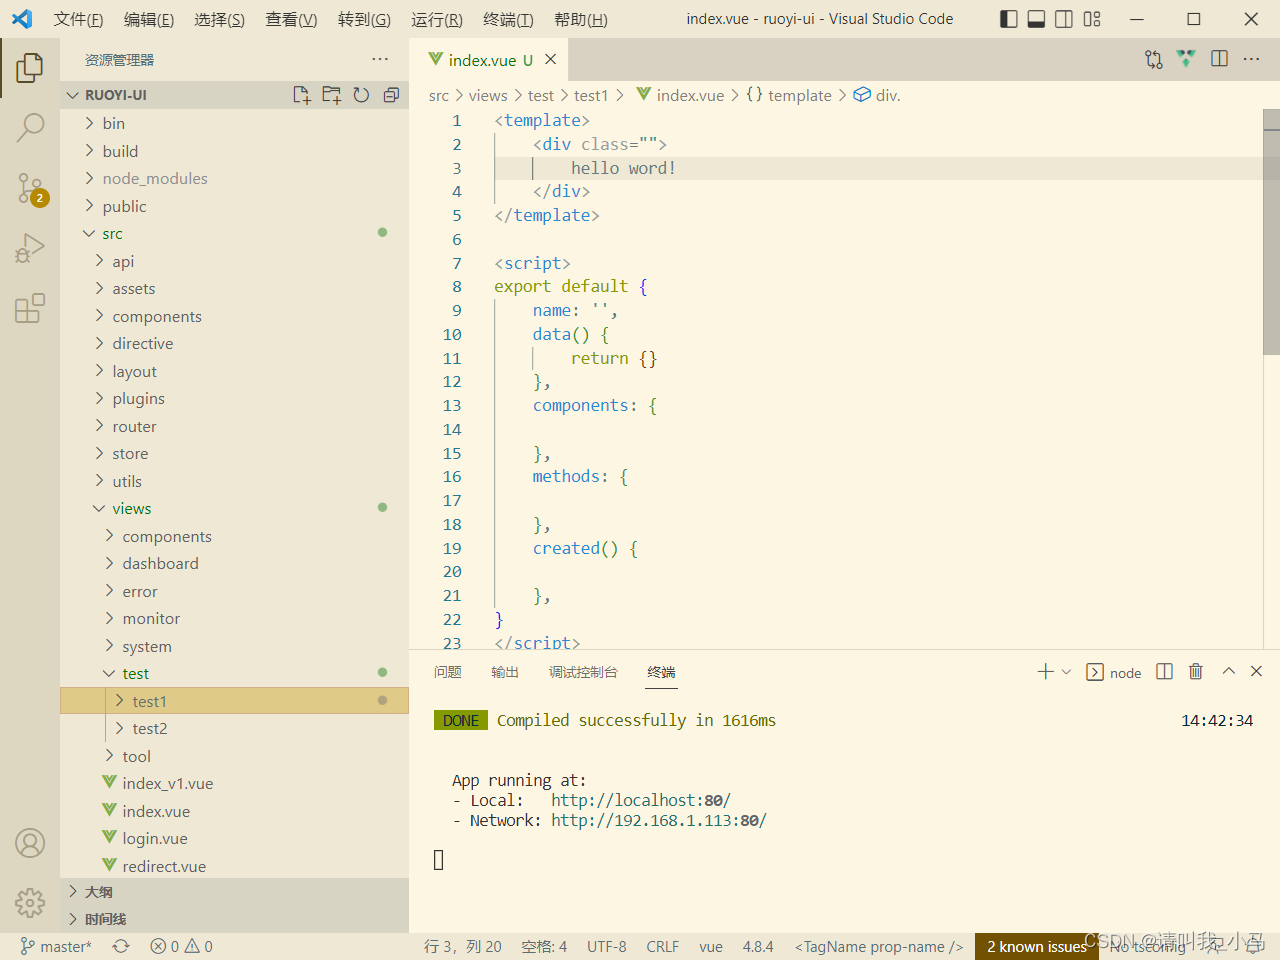
Task: Open the Explorer view in activity bar
Action: point(30,68)
